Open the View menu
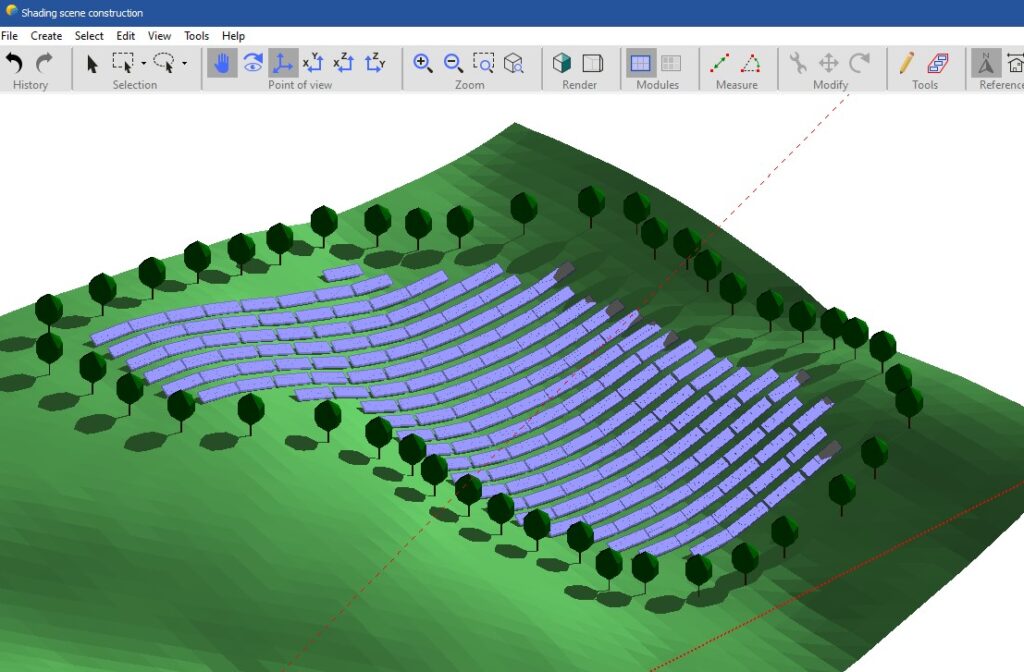 click(158, 35)
